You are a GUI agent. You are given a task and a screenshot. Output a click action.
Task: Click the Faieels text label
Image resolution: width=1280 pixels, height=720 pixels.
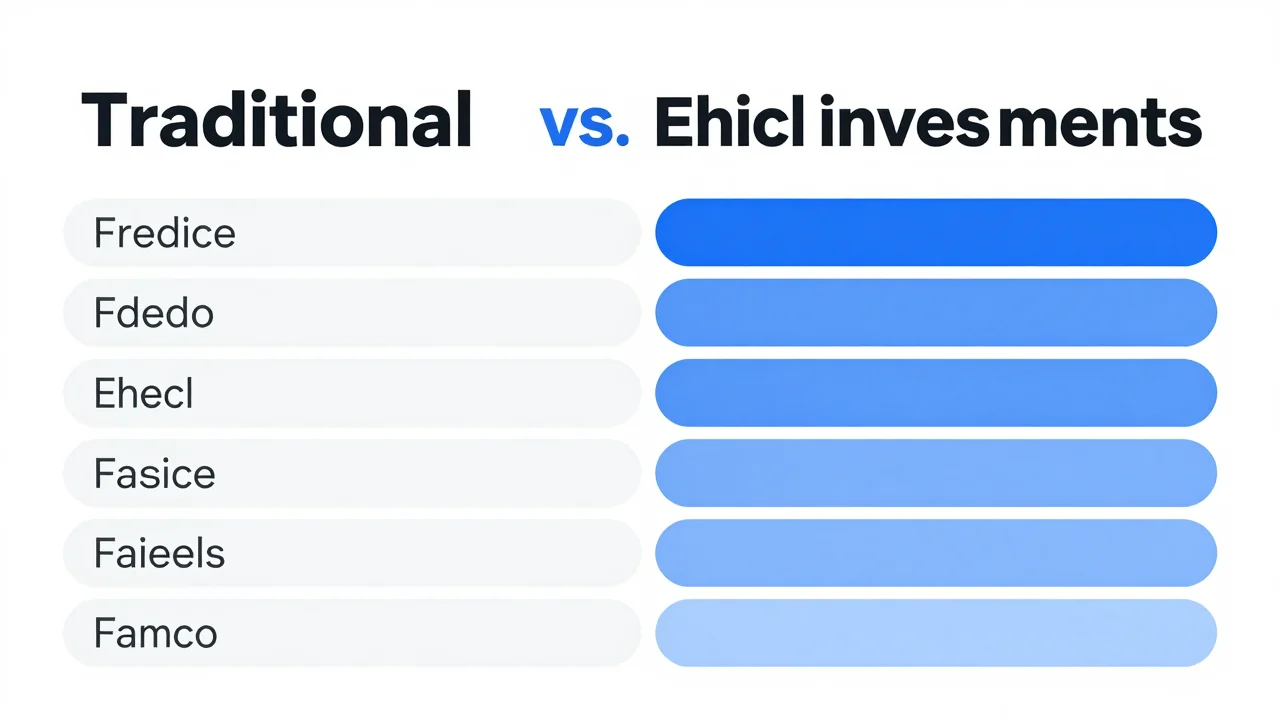pyautogui.click(x=160, y=553)
